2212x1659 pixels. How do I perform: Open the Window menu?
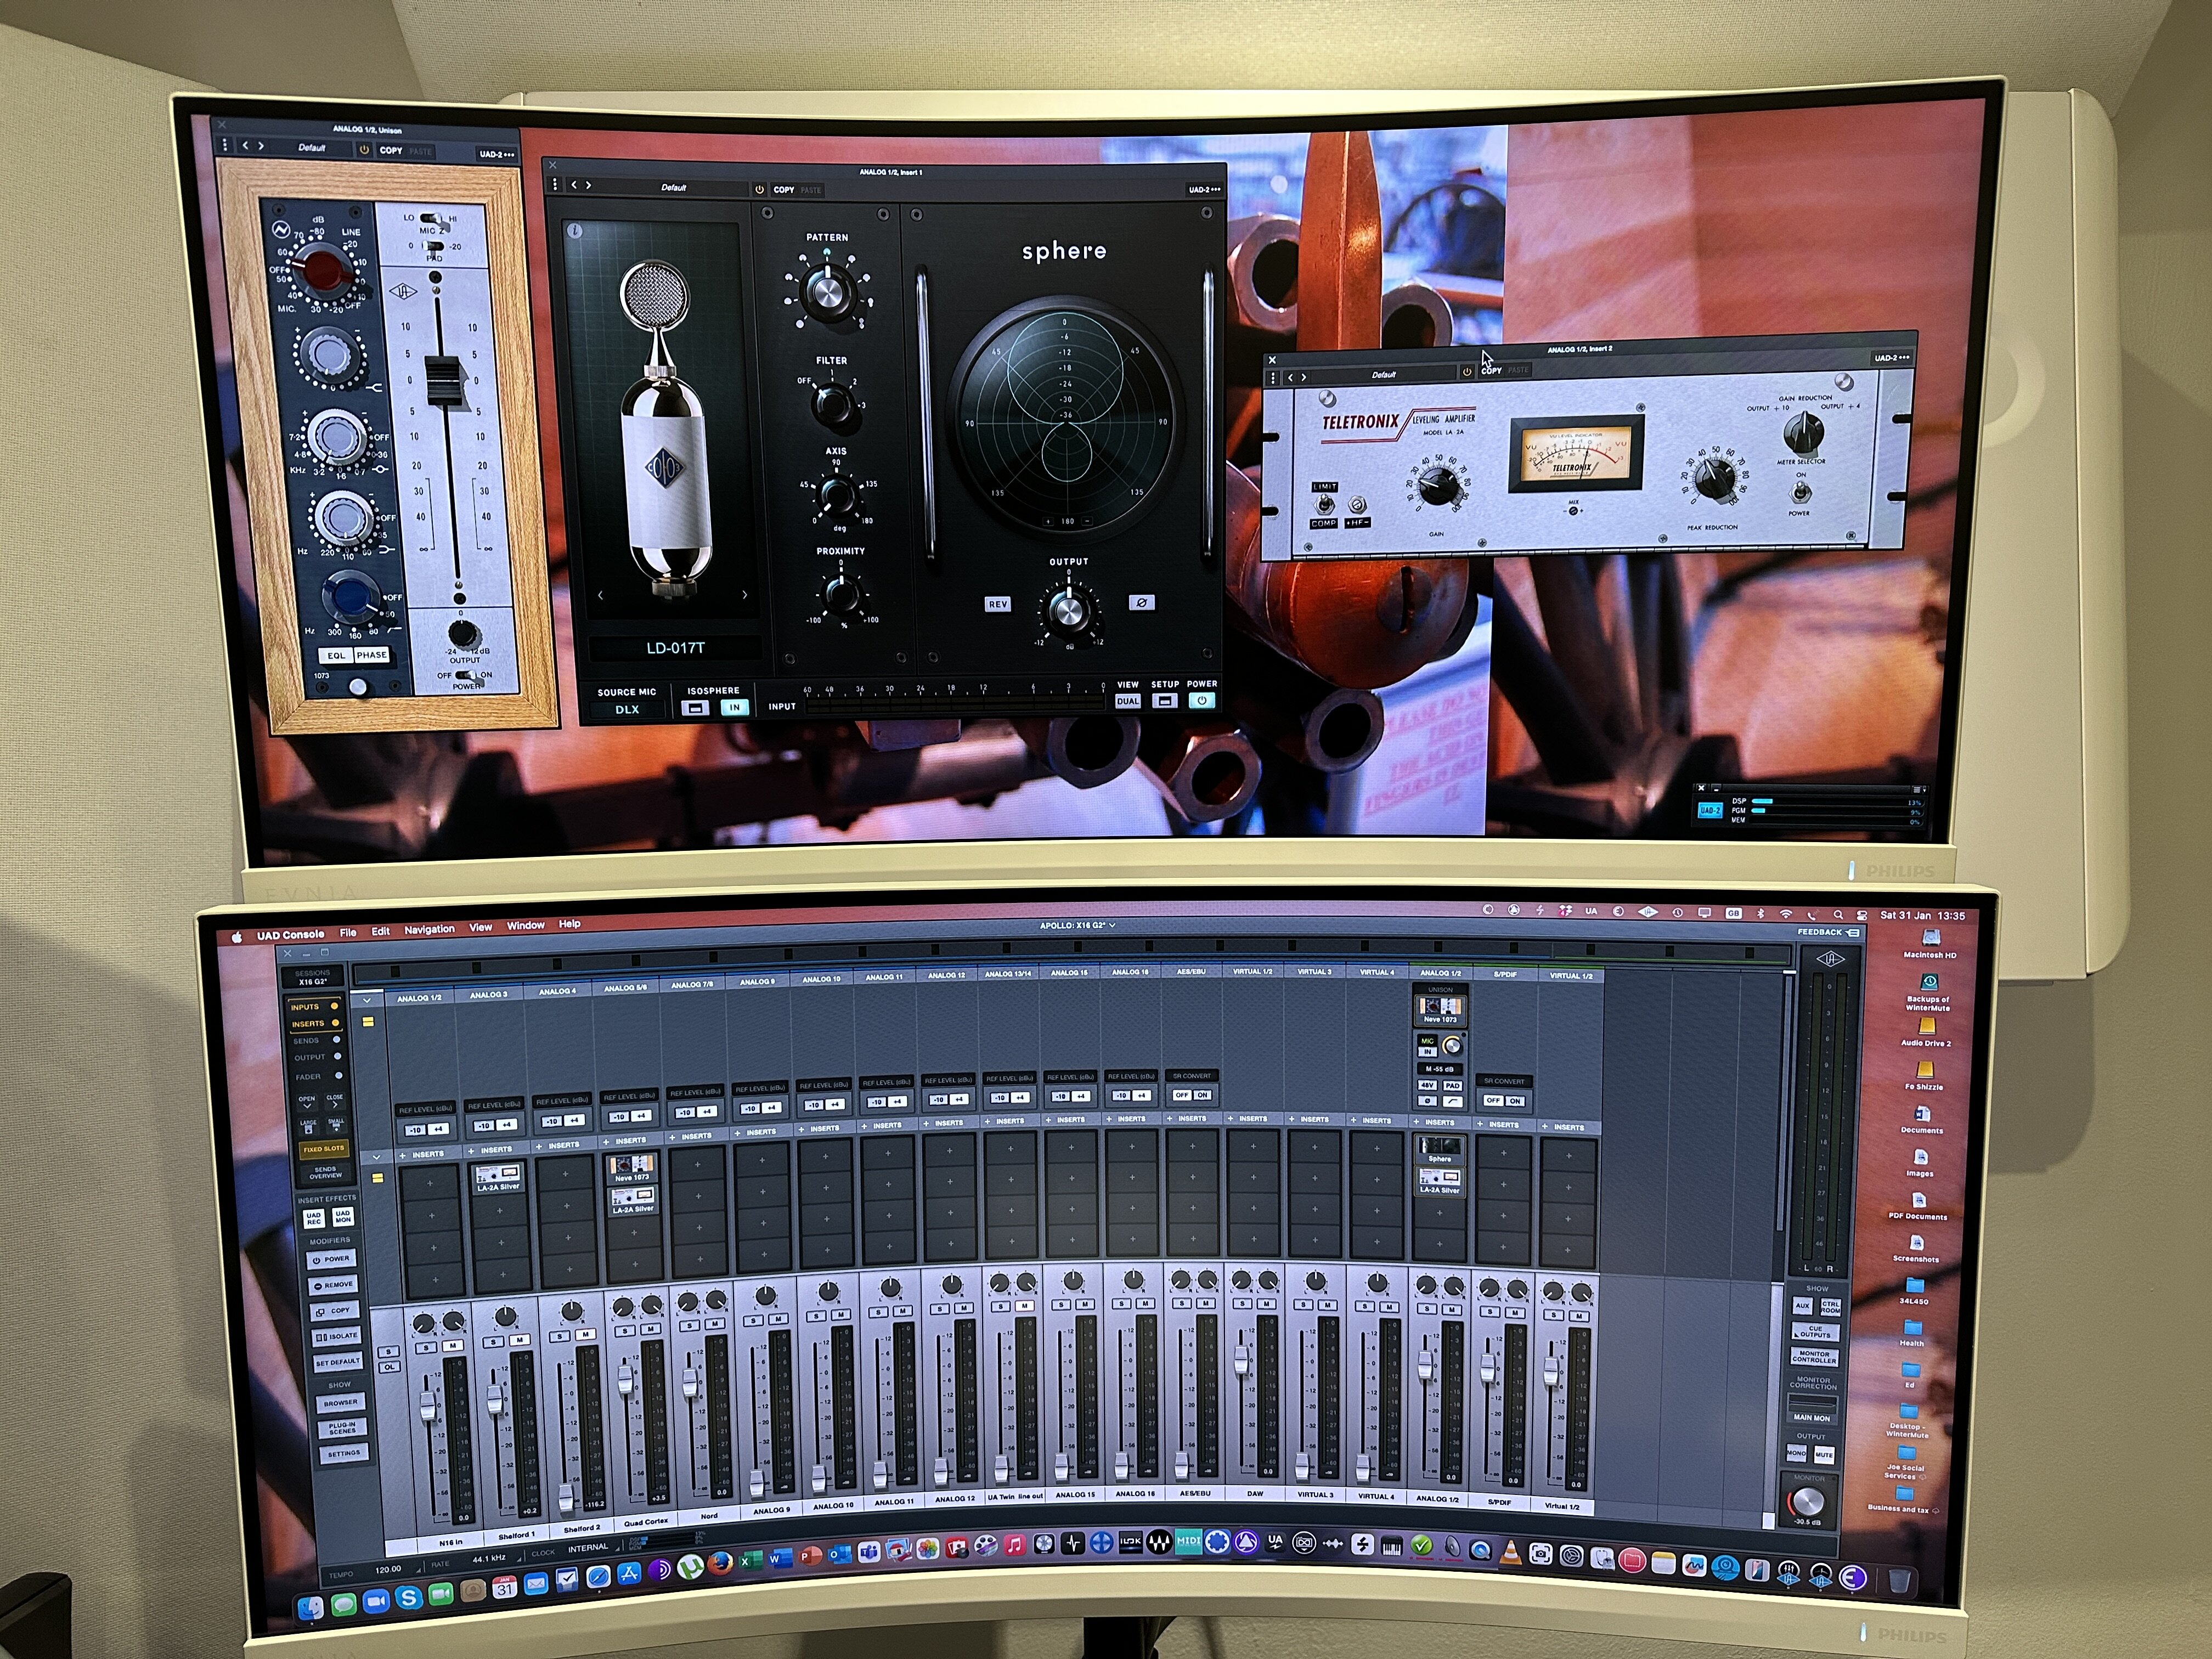click(525, 926)
